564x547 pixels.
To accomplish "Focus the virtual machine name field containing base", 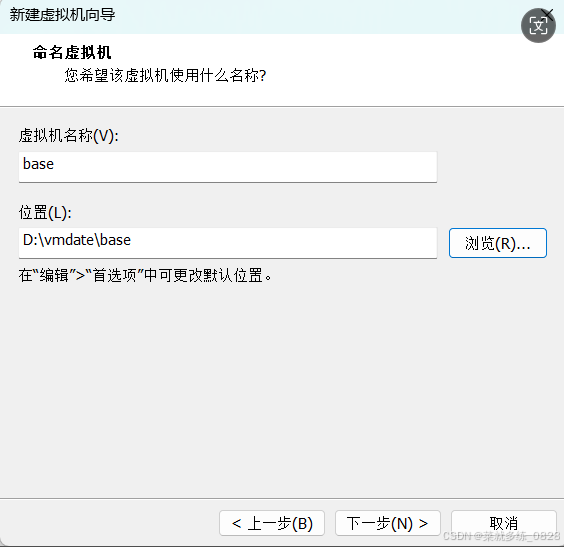I will (x=228, y=167).
